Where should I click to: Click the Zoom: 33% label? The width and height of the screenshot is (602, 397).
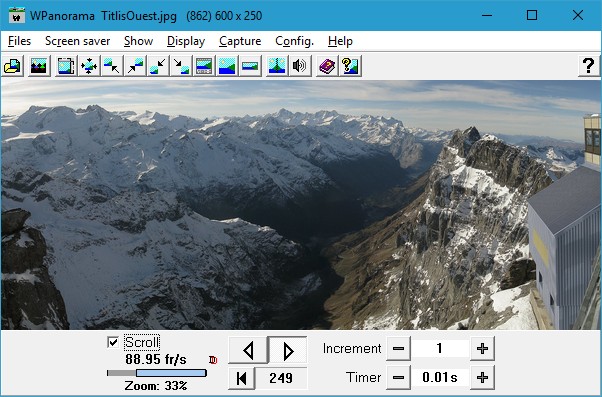coord(156,385)
